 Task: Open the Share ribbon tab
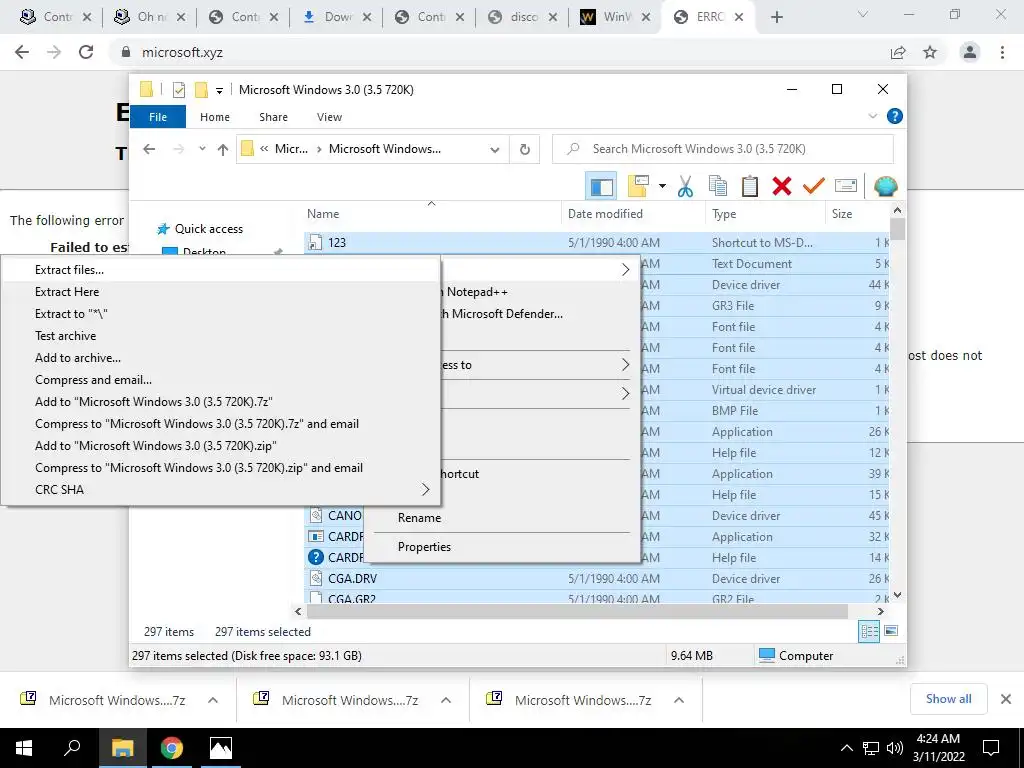tap(273, 117)
